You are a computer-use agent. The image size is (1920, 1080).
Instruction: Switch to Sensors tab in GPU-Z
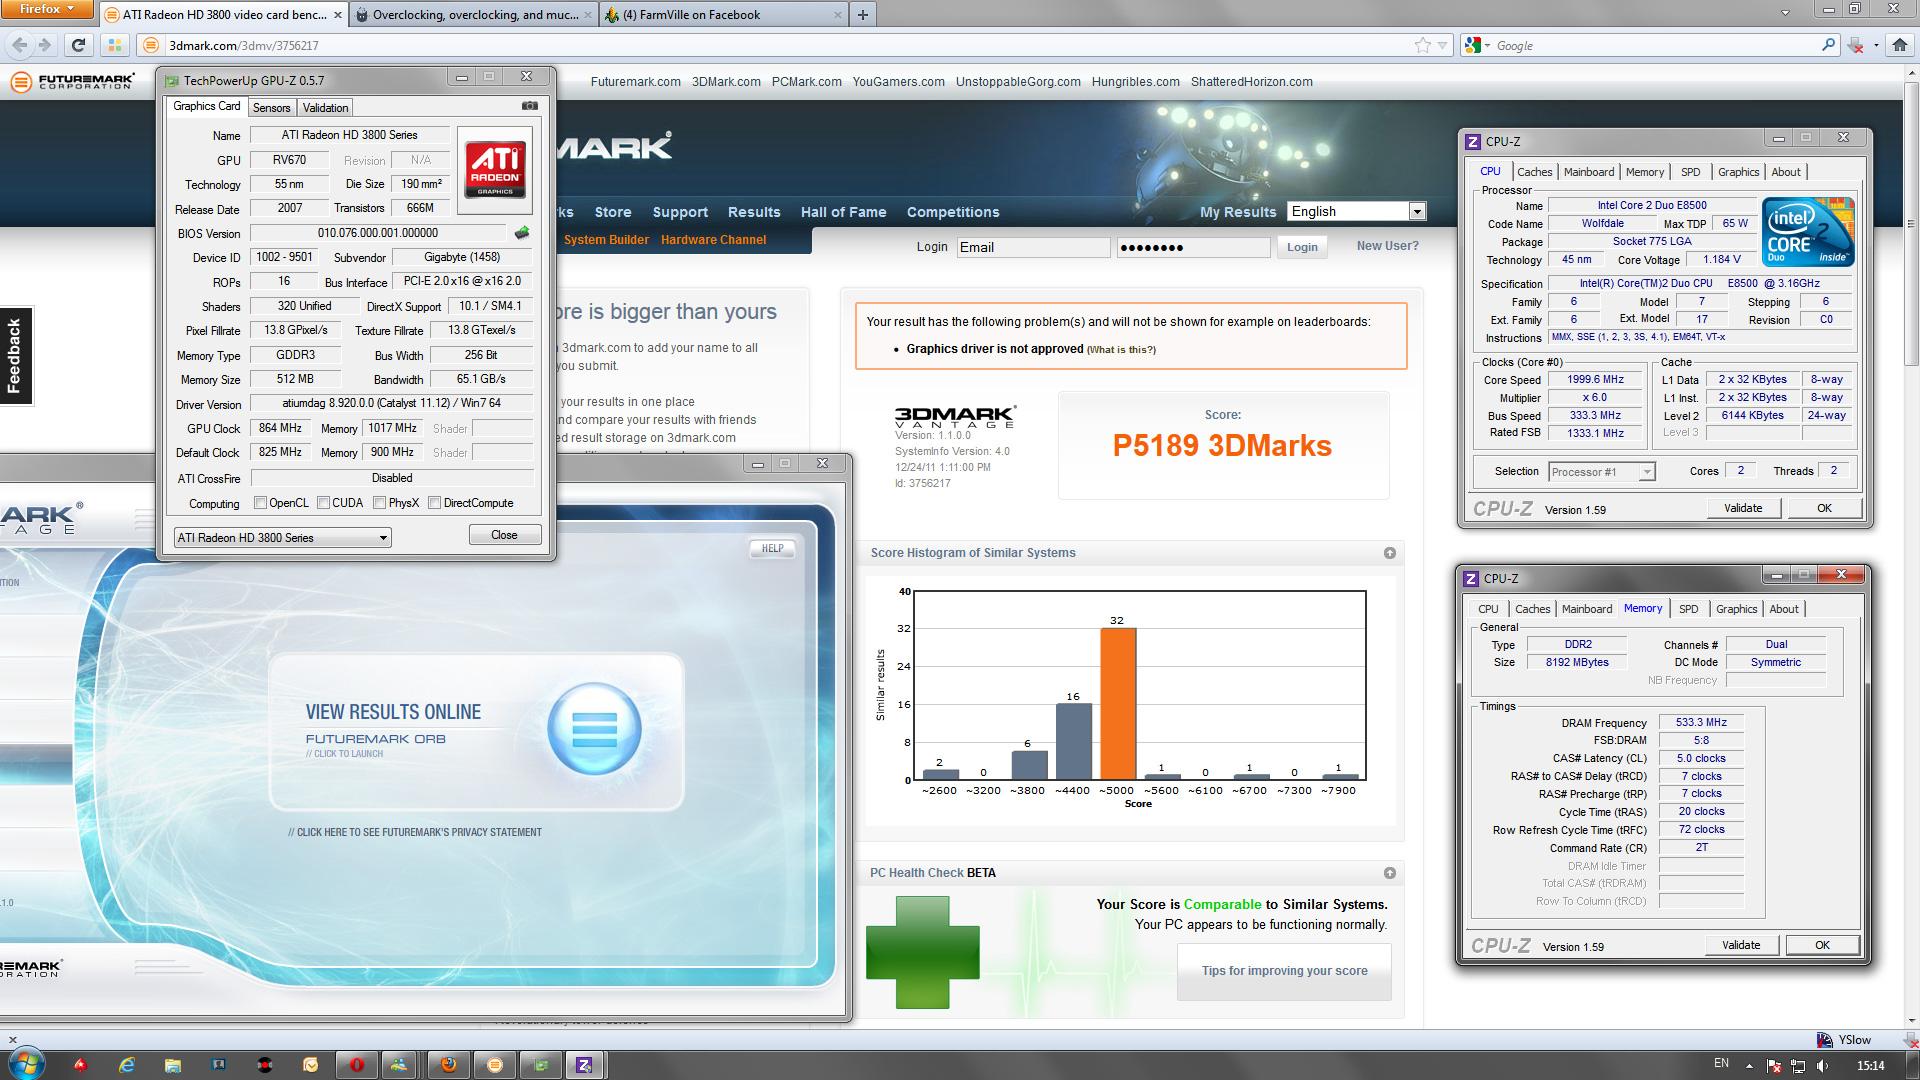click(x=271, y=107)
